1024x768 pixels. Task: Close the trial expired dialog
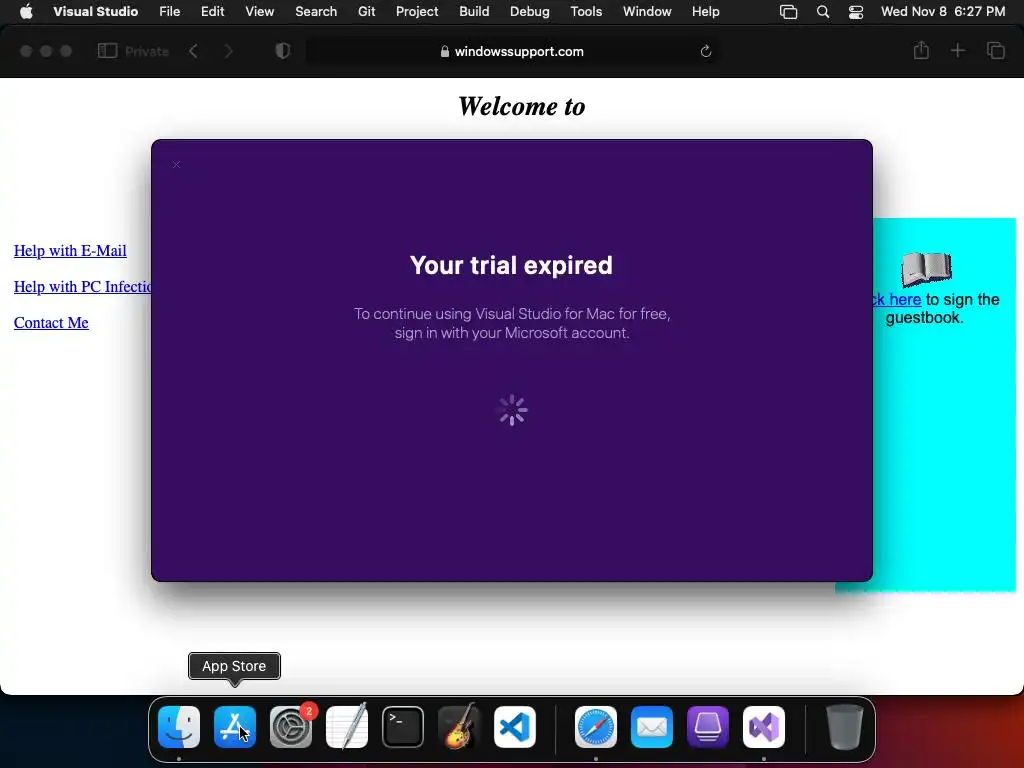click(176, 165)
